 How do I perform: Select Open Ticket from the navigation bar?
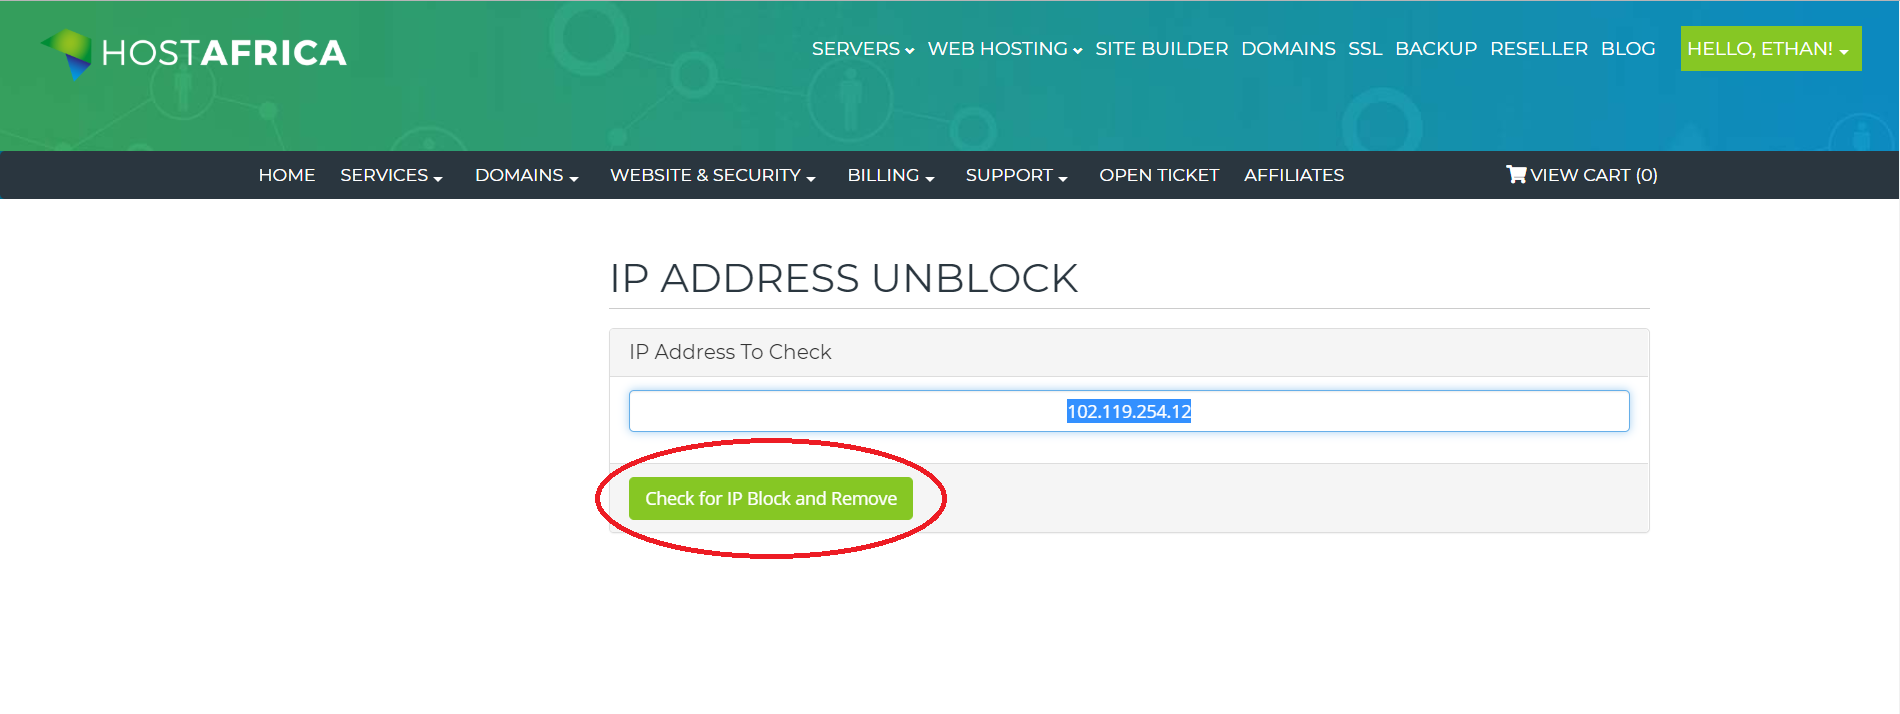[x=1159, y=175]
